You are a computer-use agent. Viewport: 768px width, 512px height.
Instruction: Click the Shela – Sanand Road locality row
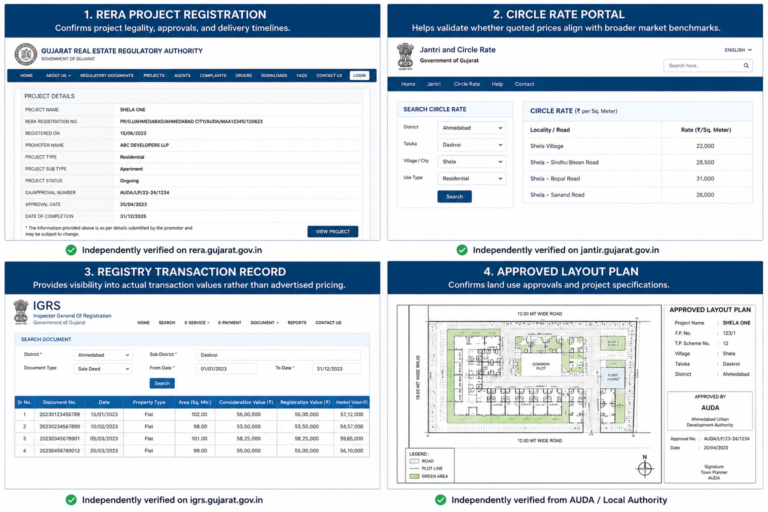pyautogui.click(x=638, y=195)
